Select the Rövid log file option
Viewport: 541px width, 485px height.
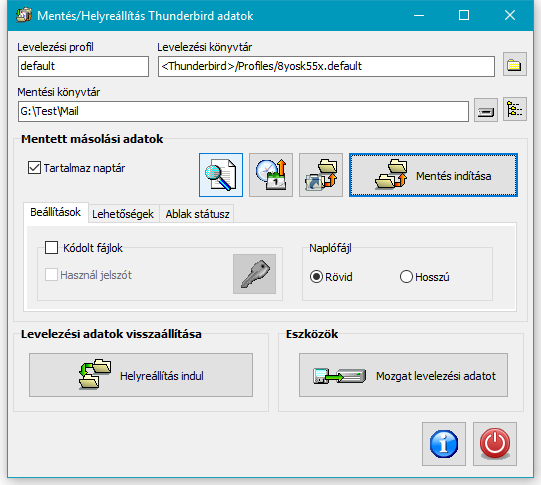coord(316,277)
